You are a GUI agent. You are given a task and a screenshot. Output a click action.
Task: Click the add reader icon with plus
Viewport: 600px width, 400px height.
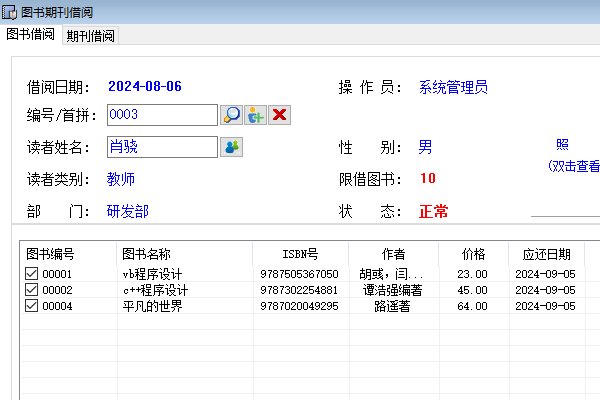coord(256,115)
